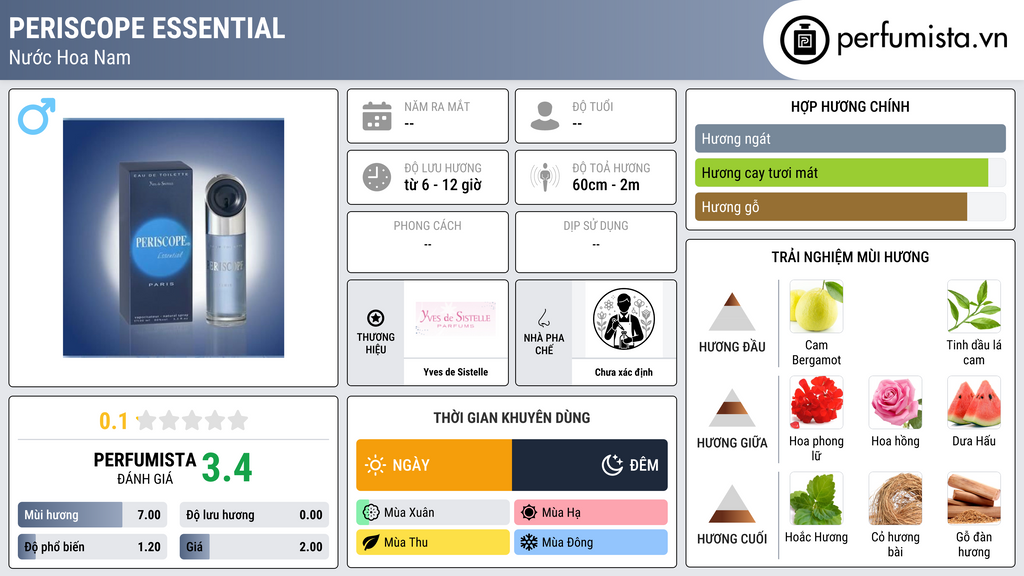The width and height of the screenshot is (1024, 576).
Task: Click the clock icon beside Độ lưu hương
Action: 377,177
